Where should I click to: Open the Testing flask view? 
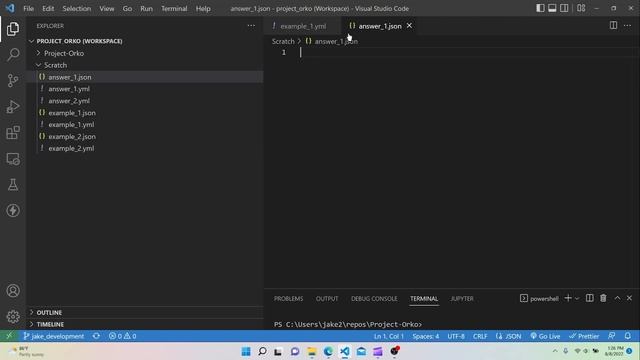click(x=13, y=184)
